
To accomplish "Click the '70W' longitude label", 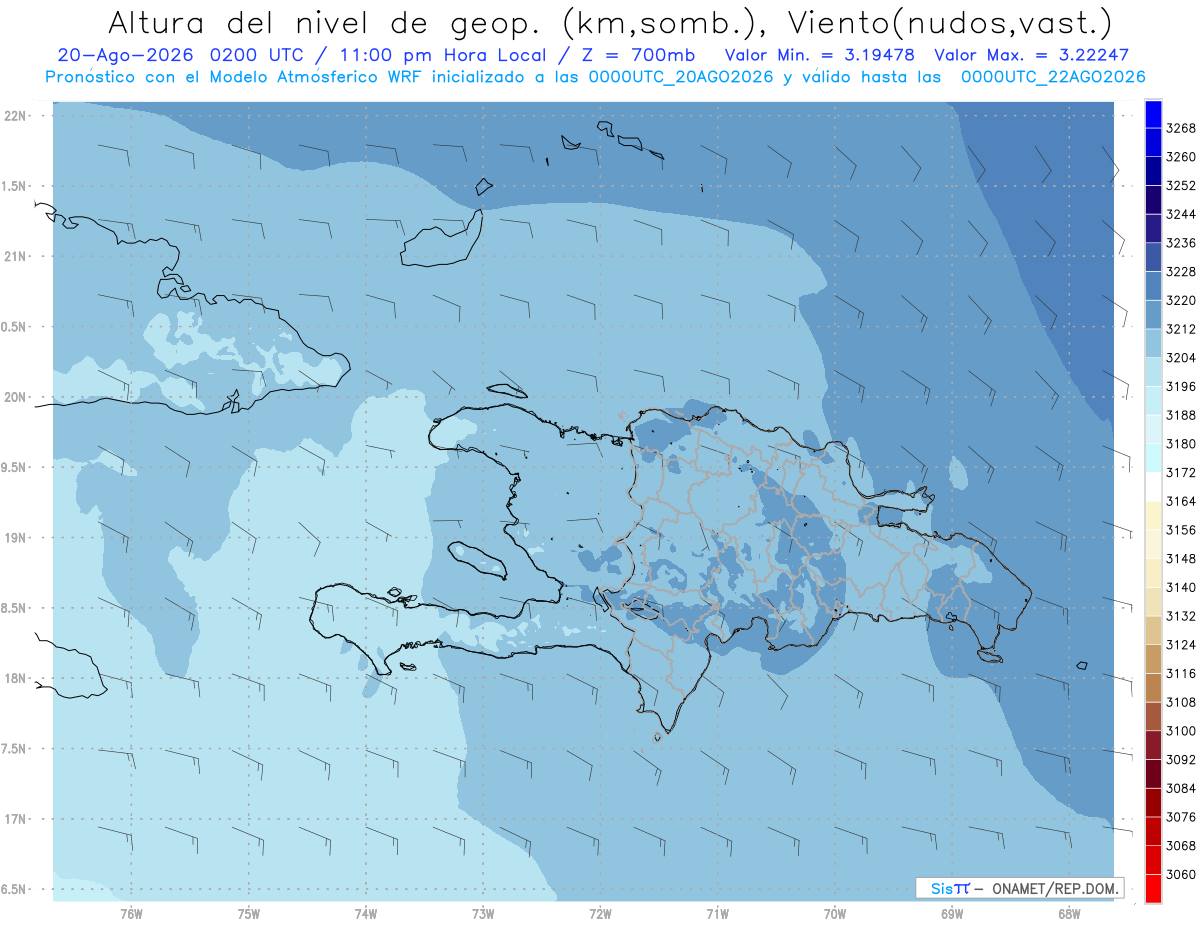I will pos(835,913).
